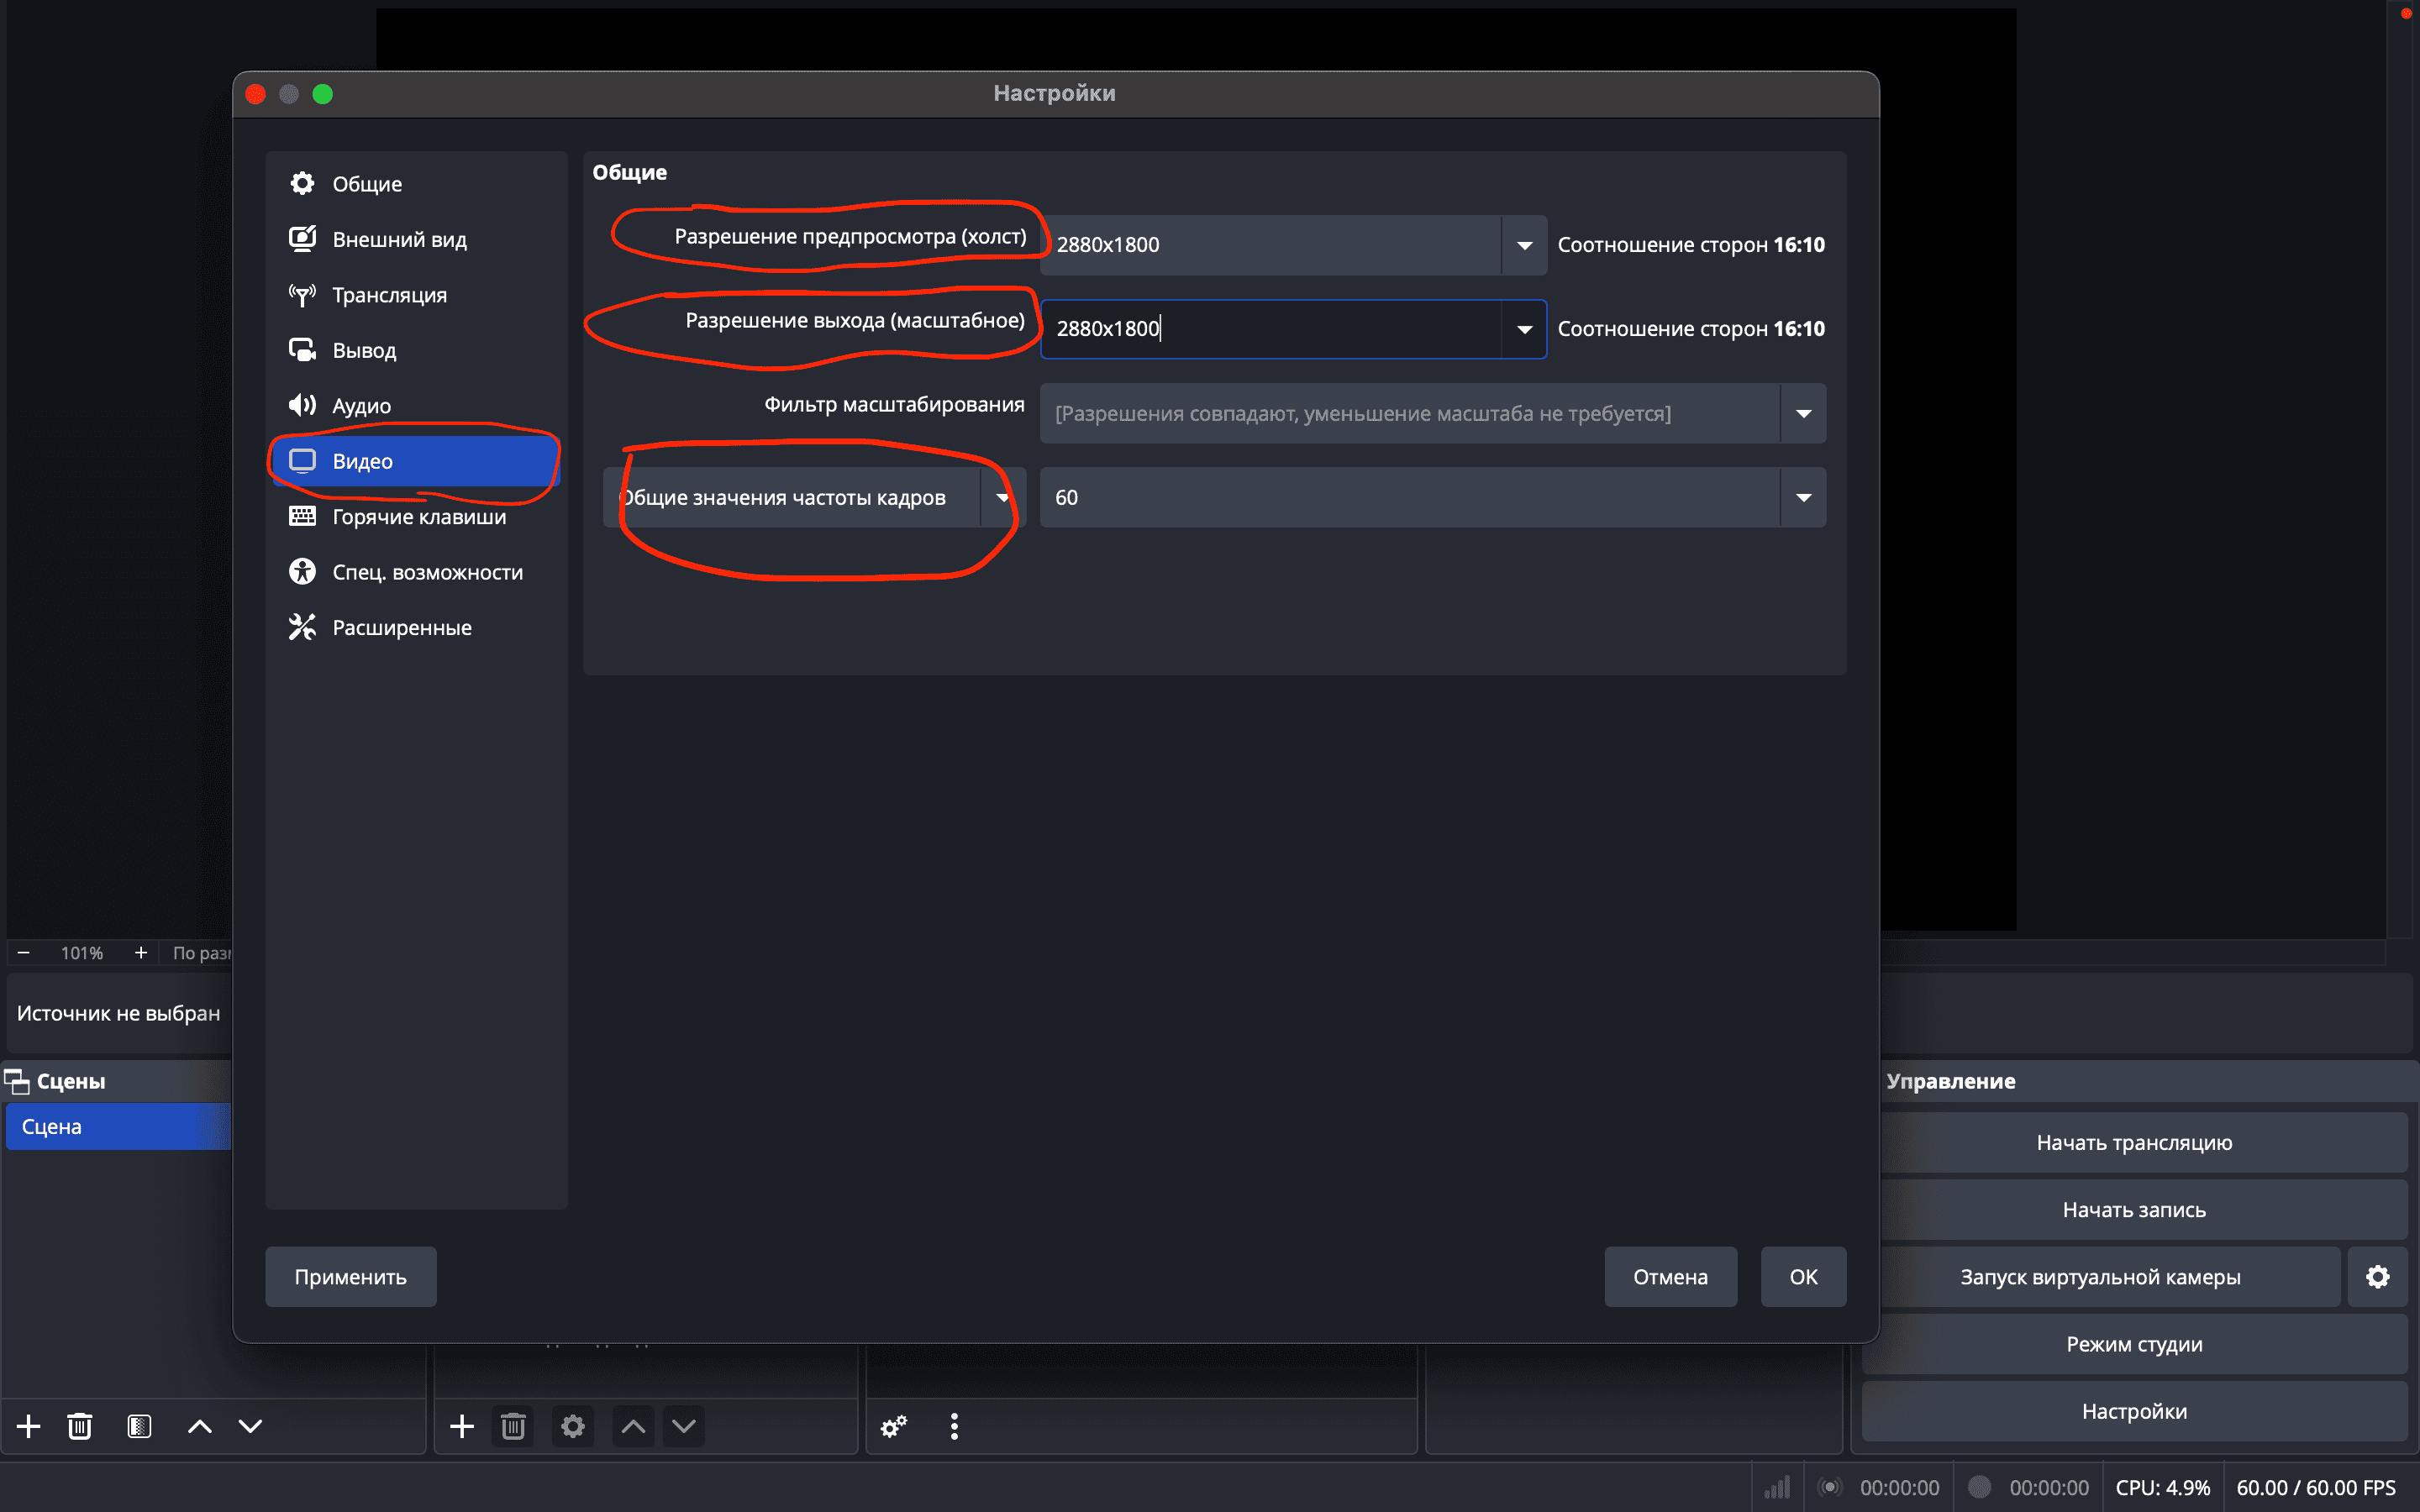Click the Настройки button in controls panel
This screenshot has width=2420, height=1512.
2134,1411
